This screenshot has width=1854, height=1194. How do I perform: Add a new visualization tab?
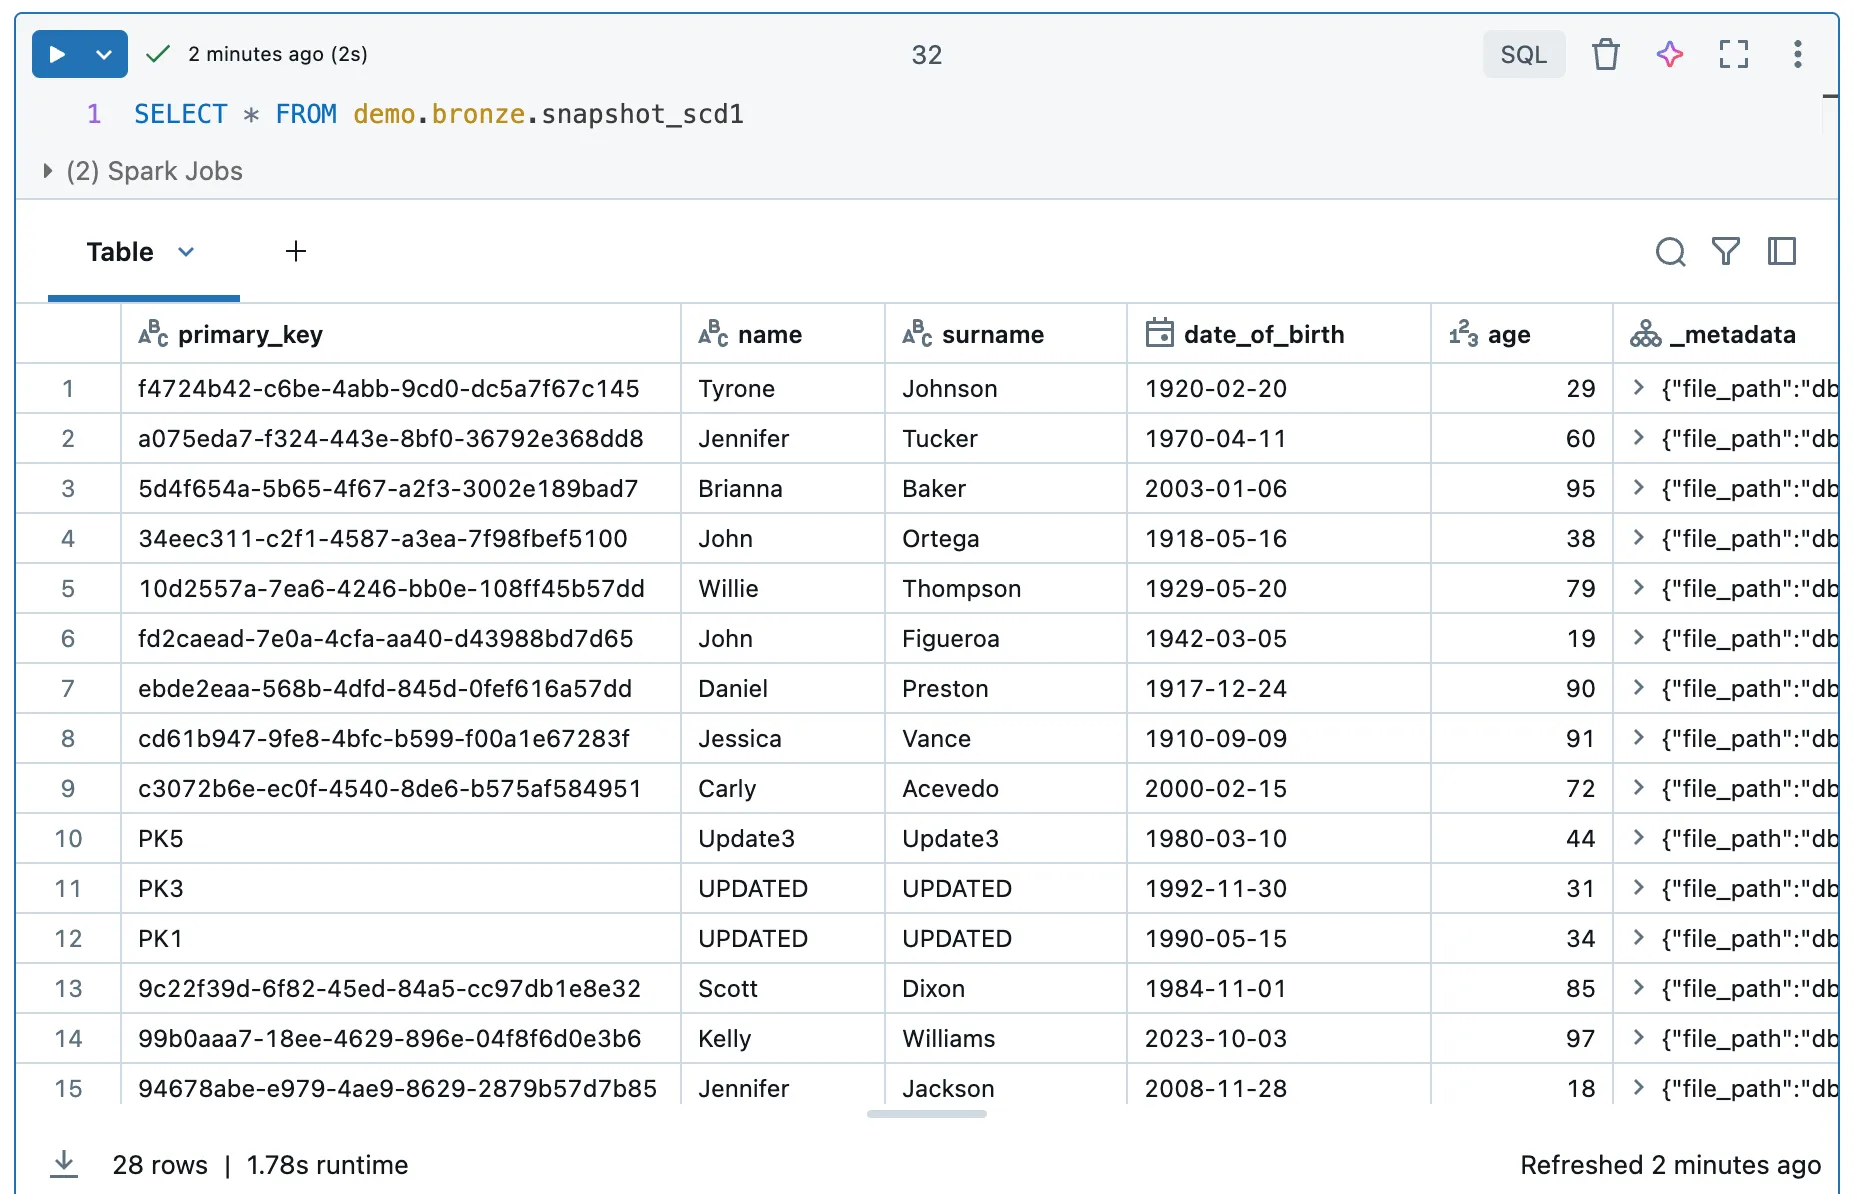pos(295,252)
